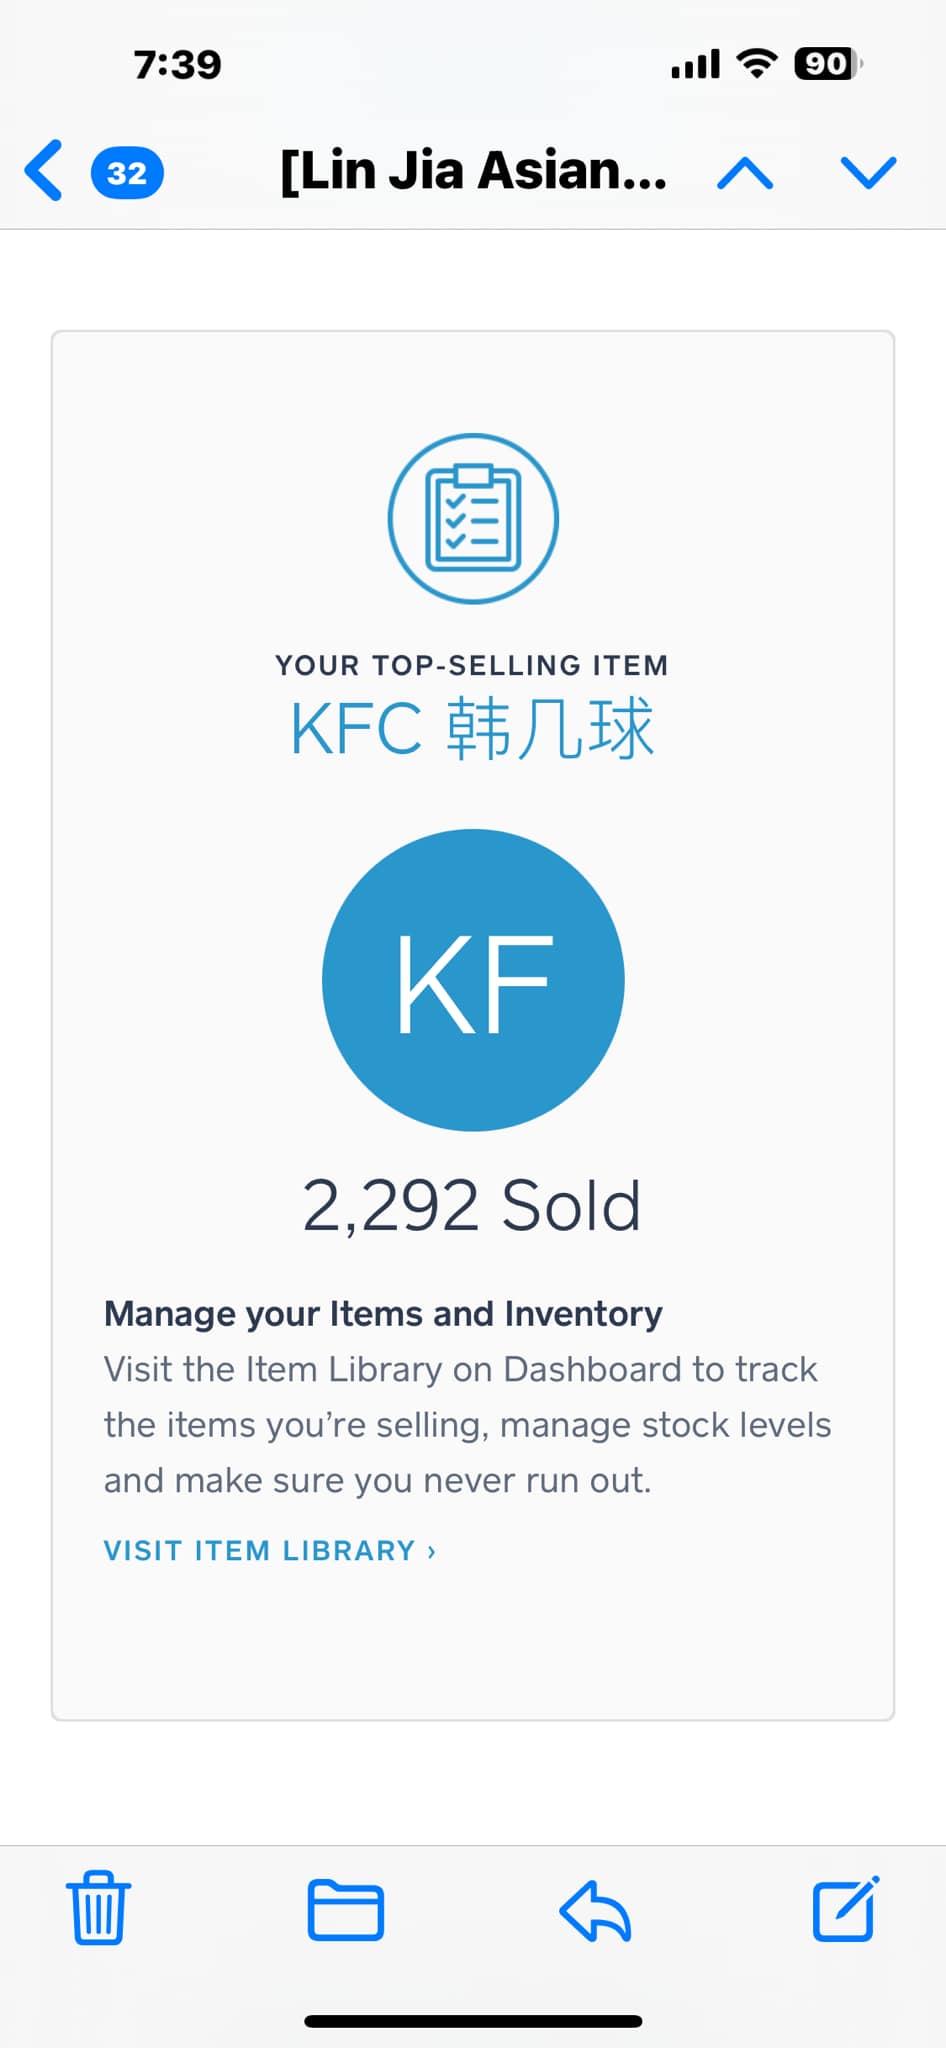The height and width of the screenshot is (2048, 946).
Task: Tap the [Lin Jia Asian... email title
Action: tap(474, 170)
